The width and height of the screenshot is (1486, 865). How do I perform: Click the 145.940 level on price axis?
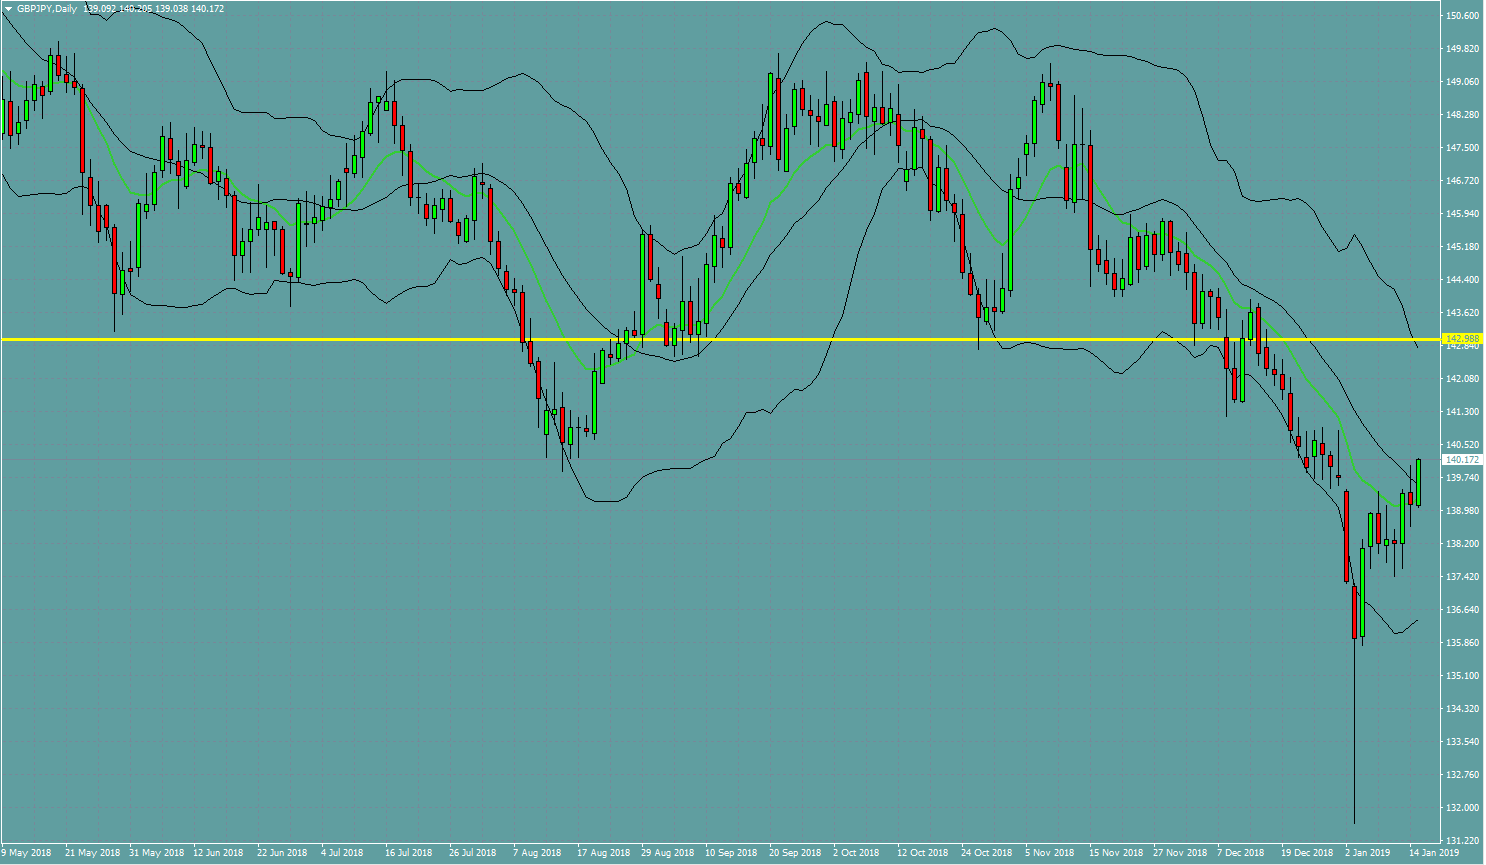point(1462,214)
